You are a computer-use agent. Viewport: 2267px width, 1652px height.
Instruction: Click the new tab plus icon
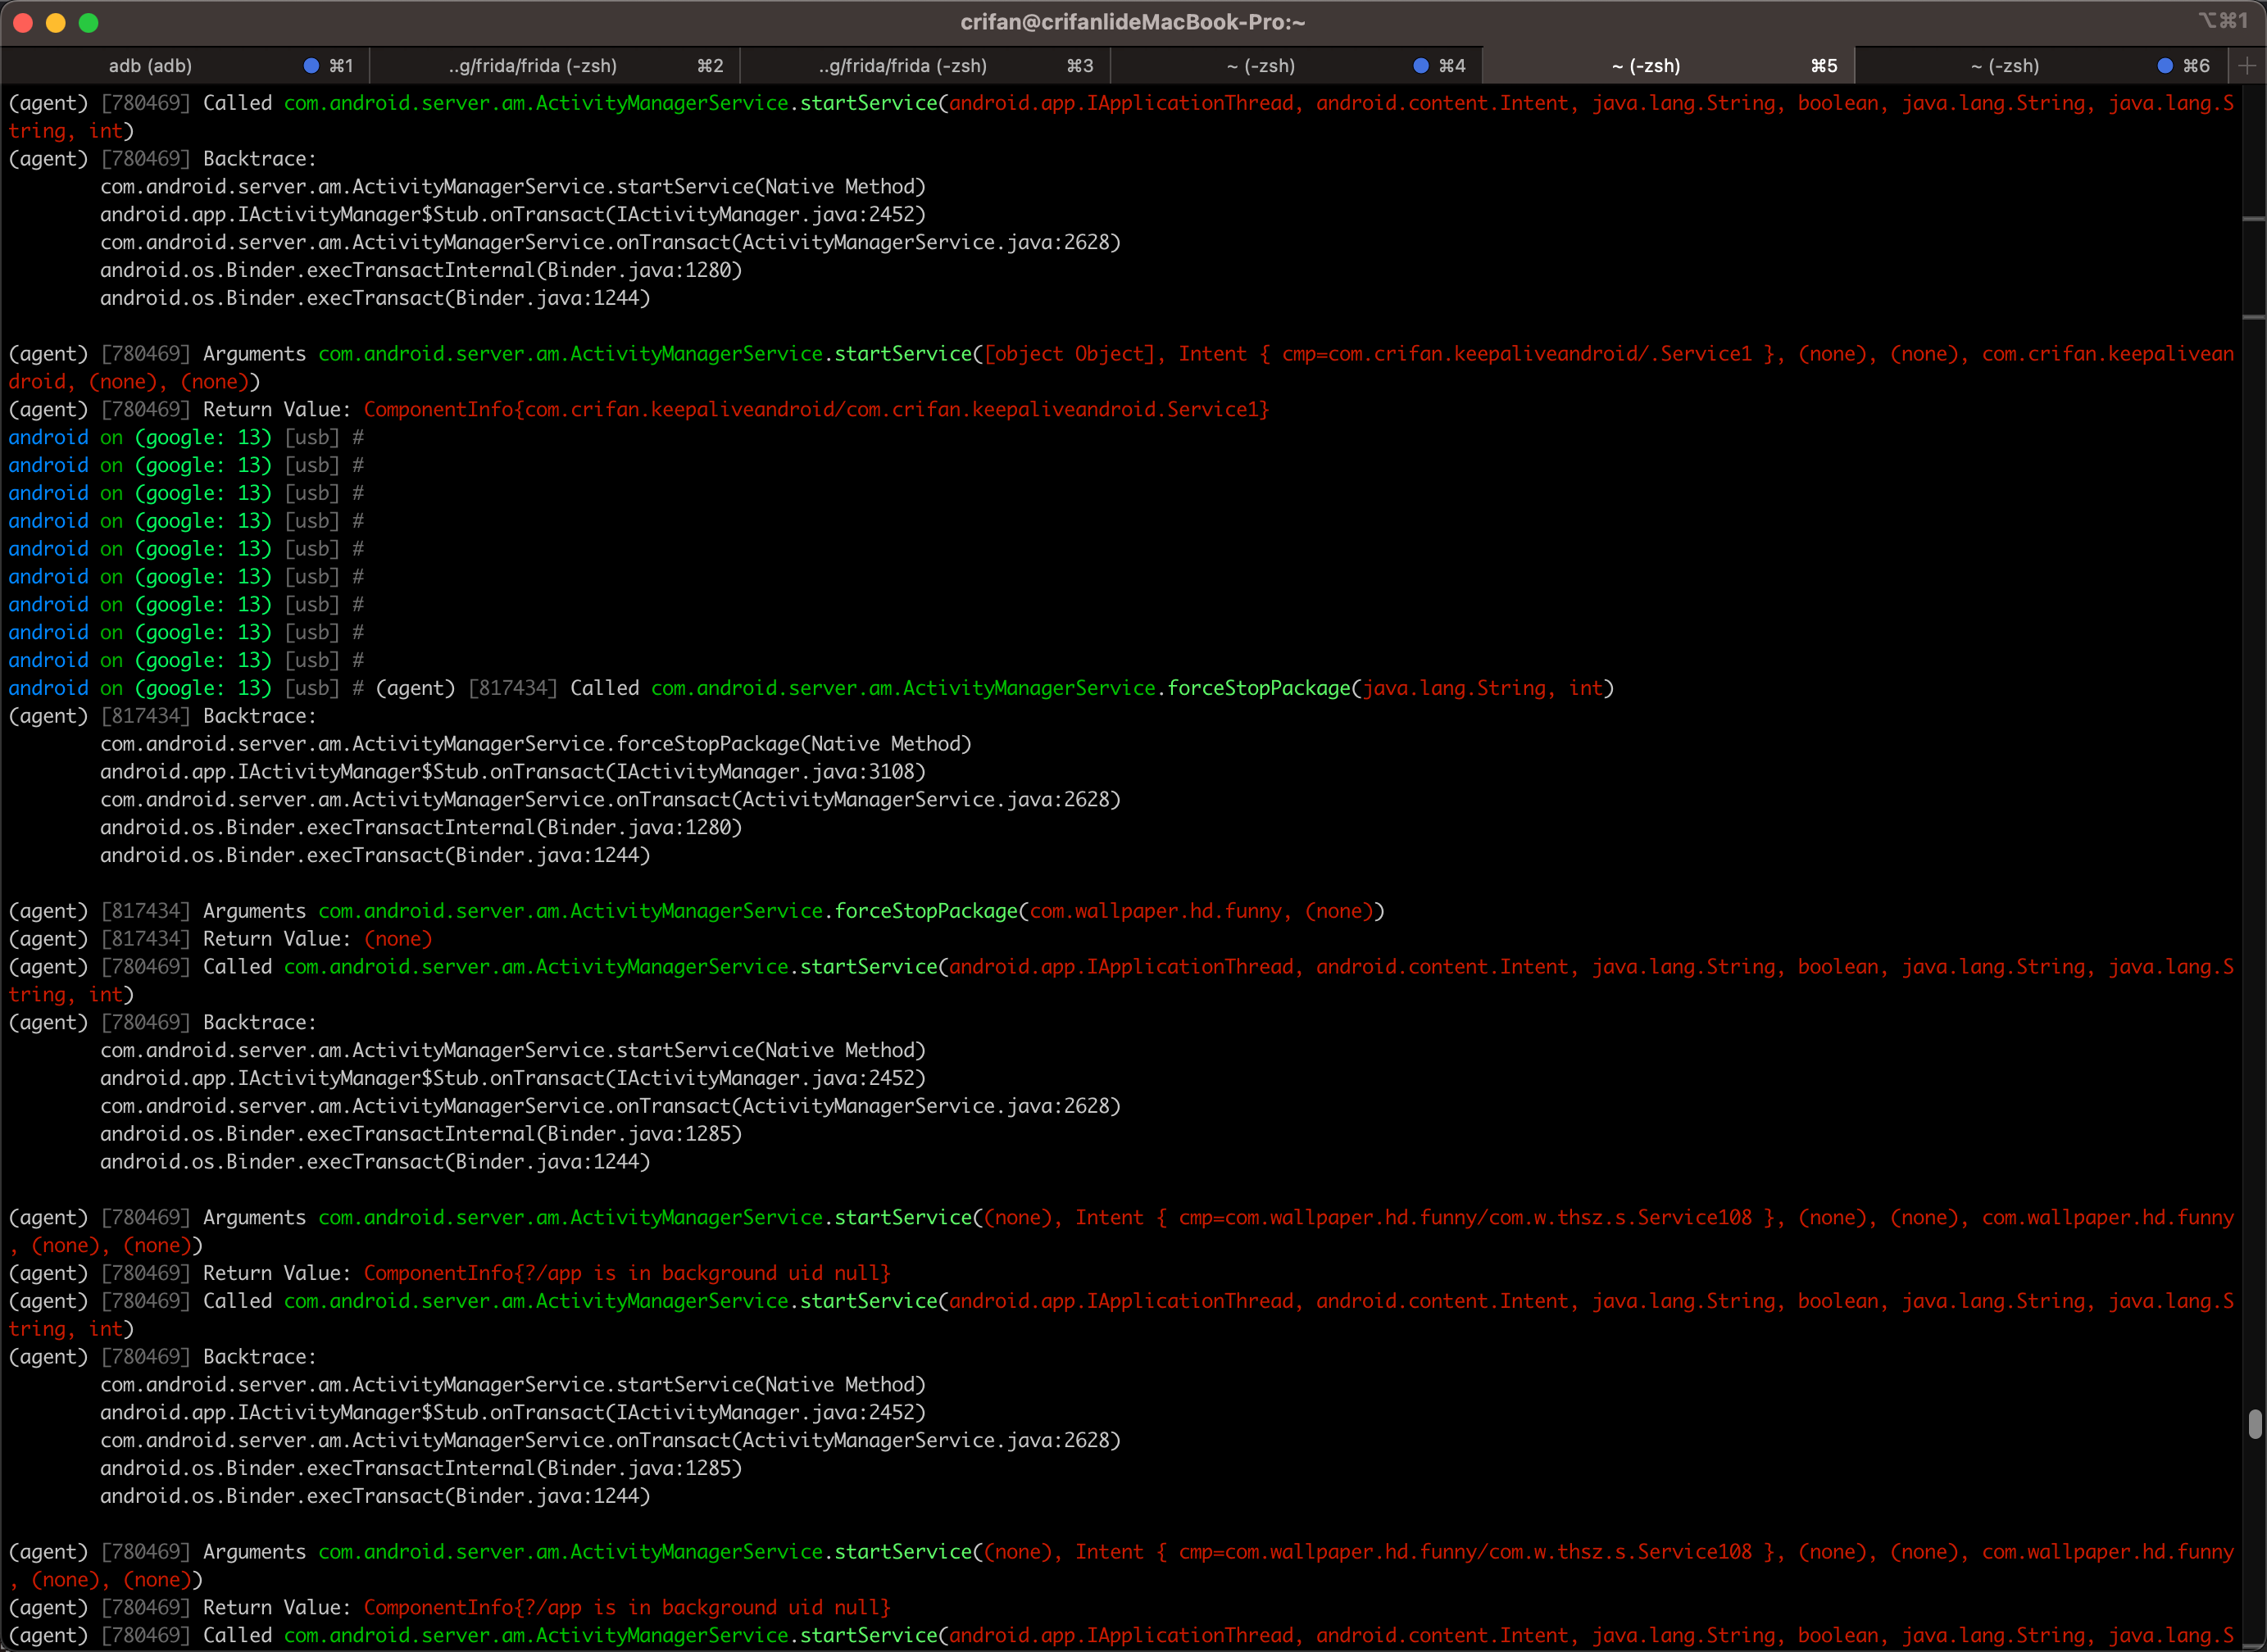coord(2246,66)
